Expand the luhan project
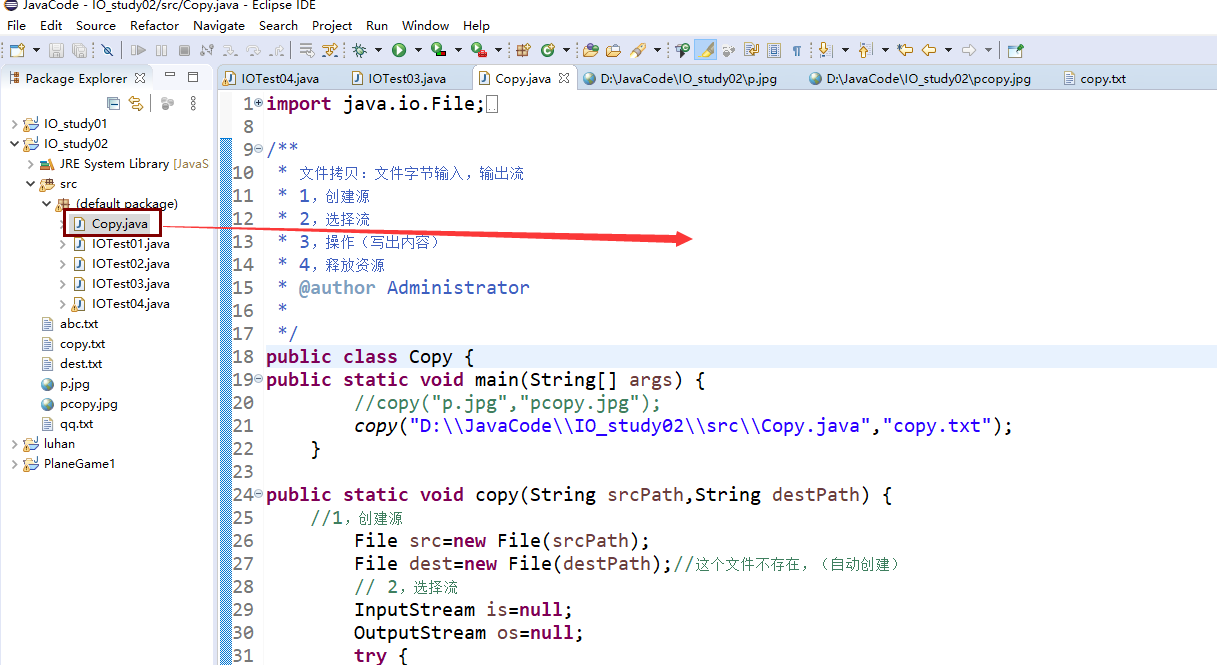The height and width of the screenshot is (665, 1217). (14, 444)
